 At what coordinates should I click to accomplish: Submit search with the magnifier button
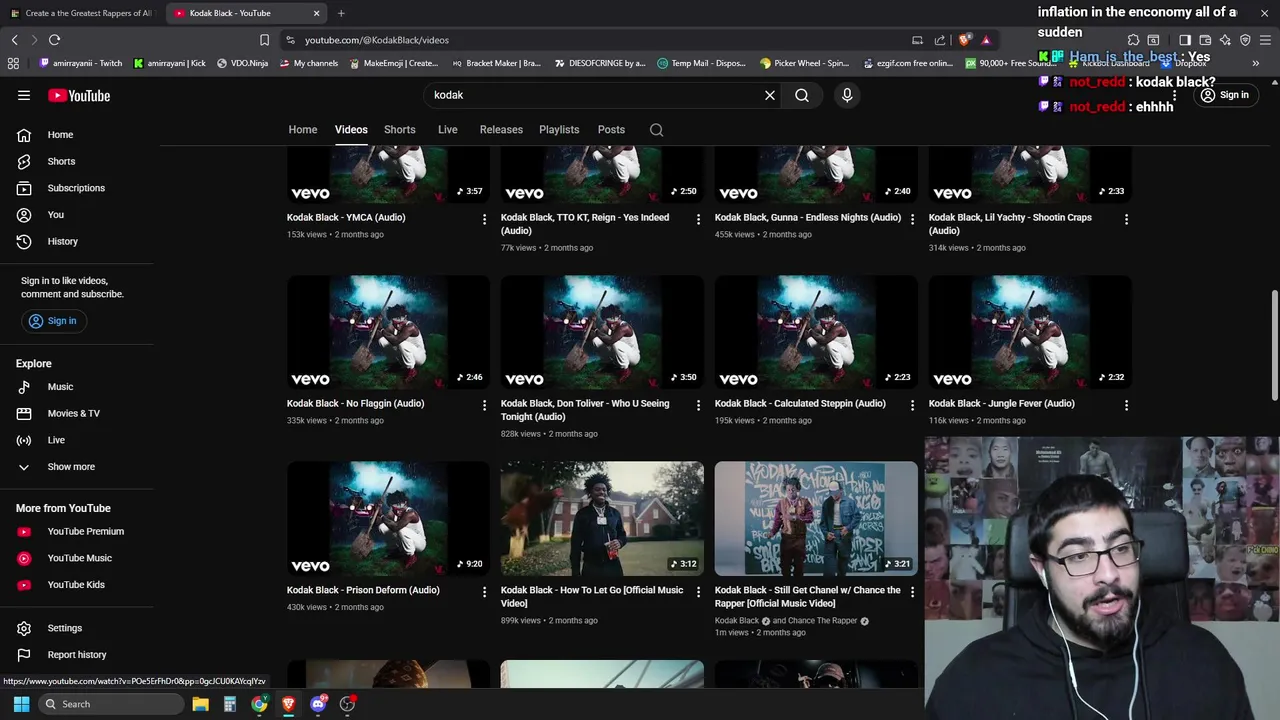click(x=802, y=95)
